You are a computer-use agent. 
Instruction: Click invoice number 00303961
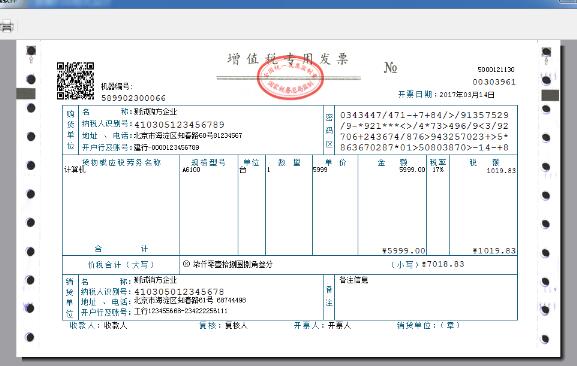point(494,82)
